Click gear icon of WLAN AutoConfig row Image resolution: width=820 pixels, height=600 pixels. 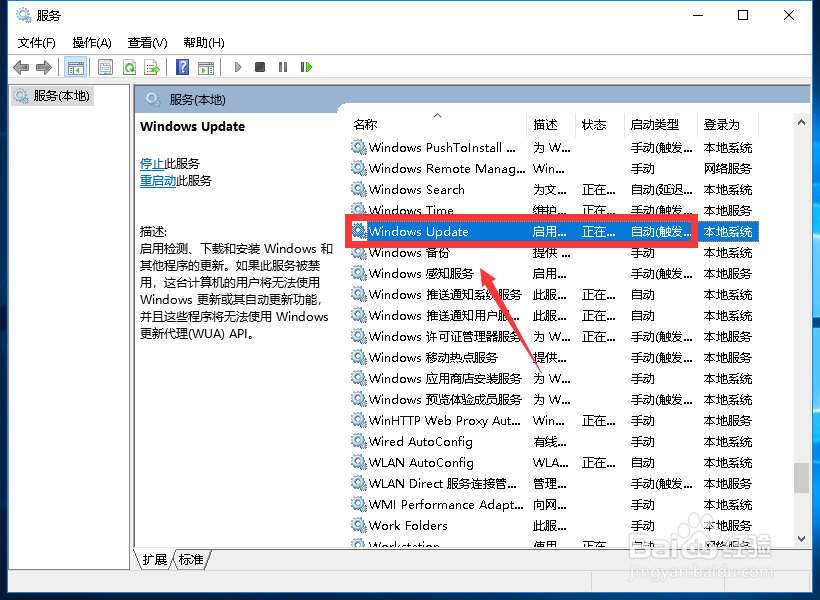[359, 462]
